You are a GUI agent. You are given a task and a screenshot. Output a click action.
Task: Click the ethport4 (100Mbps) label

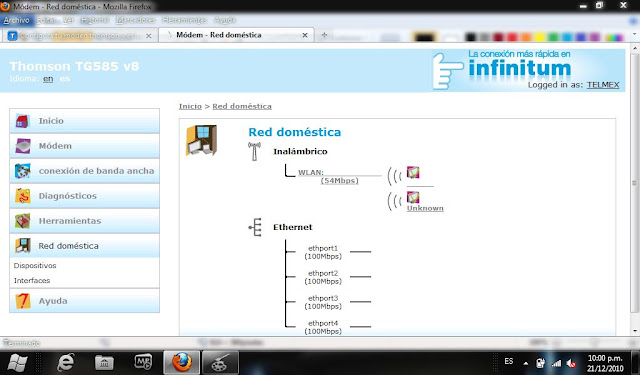[x=323, y=327]
